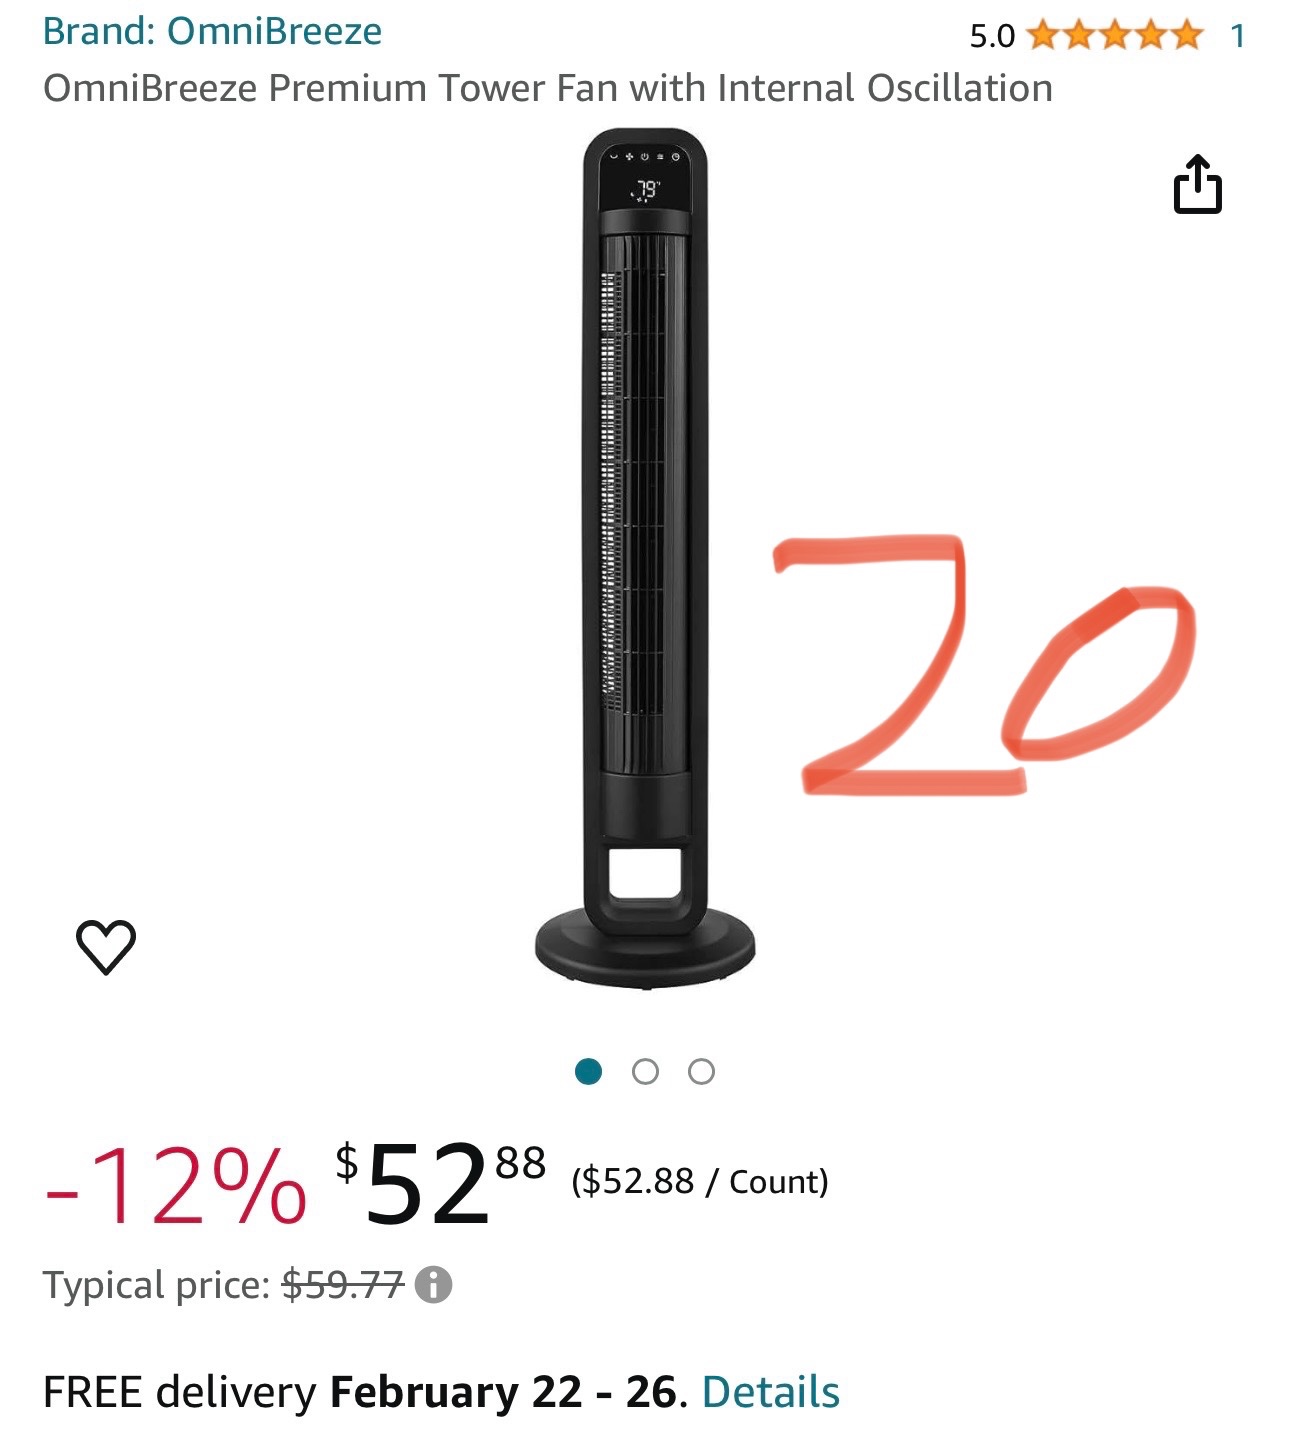Click the red -12% discount label
This screenshot has height=1438, width=1289.
pos(175,1185)
